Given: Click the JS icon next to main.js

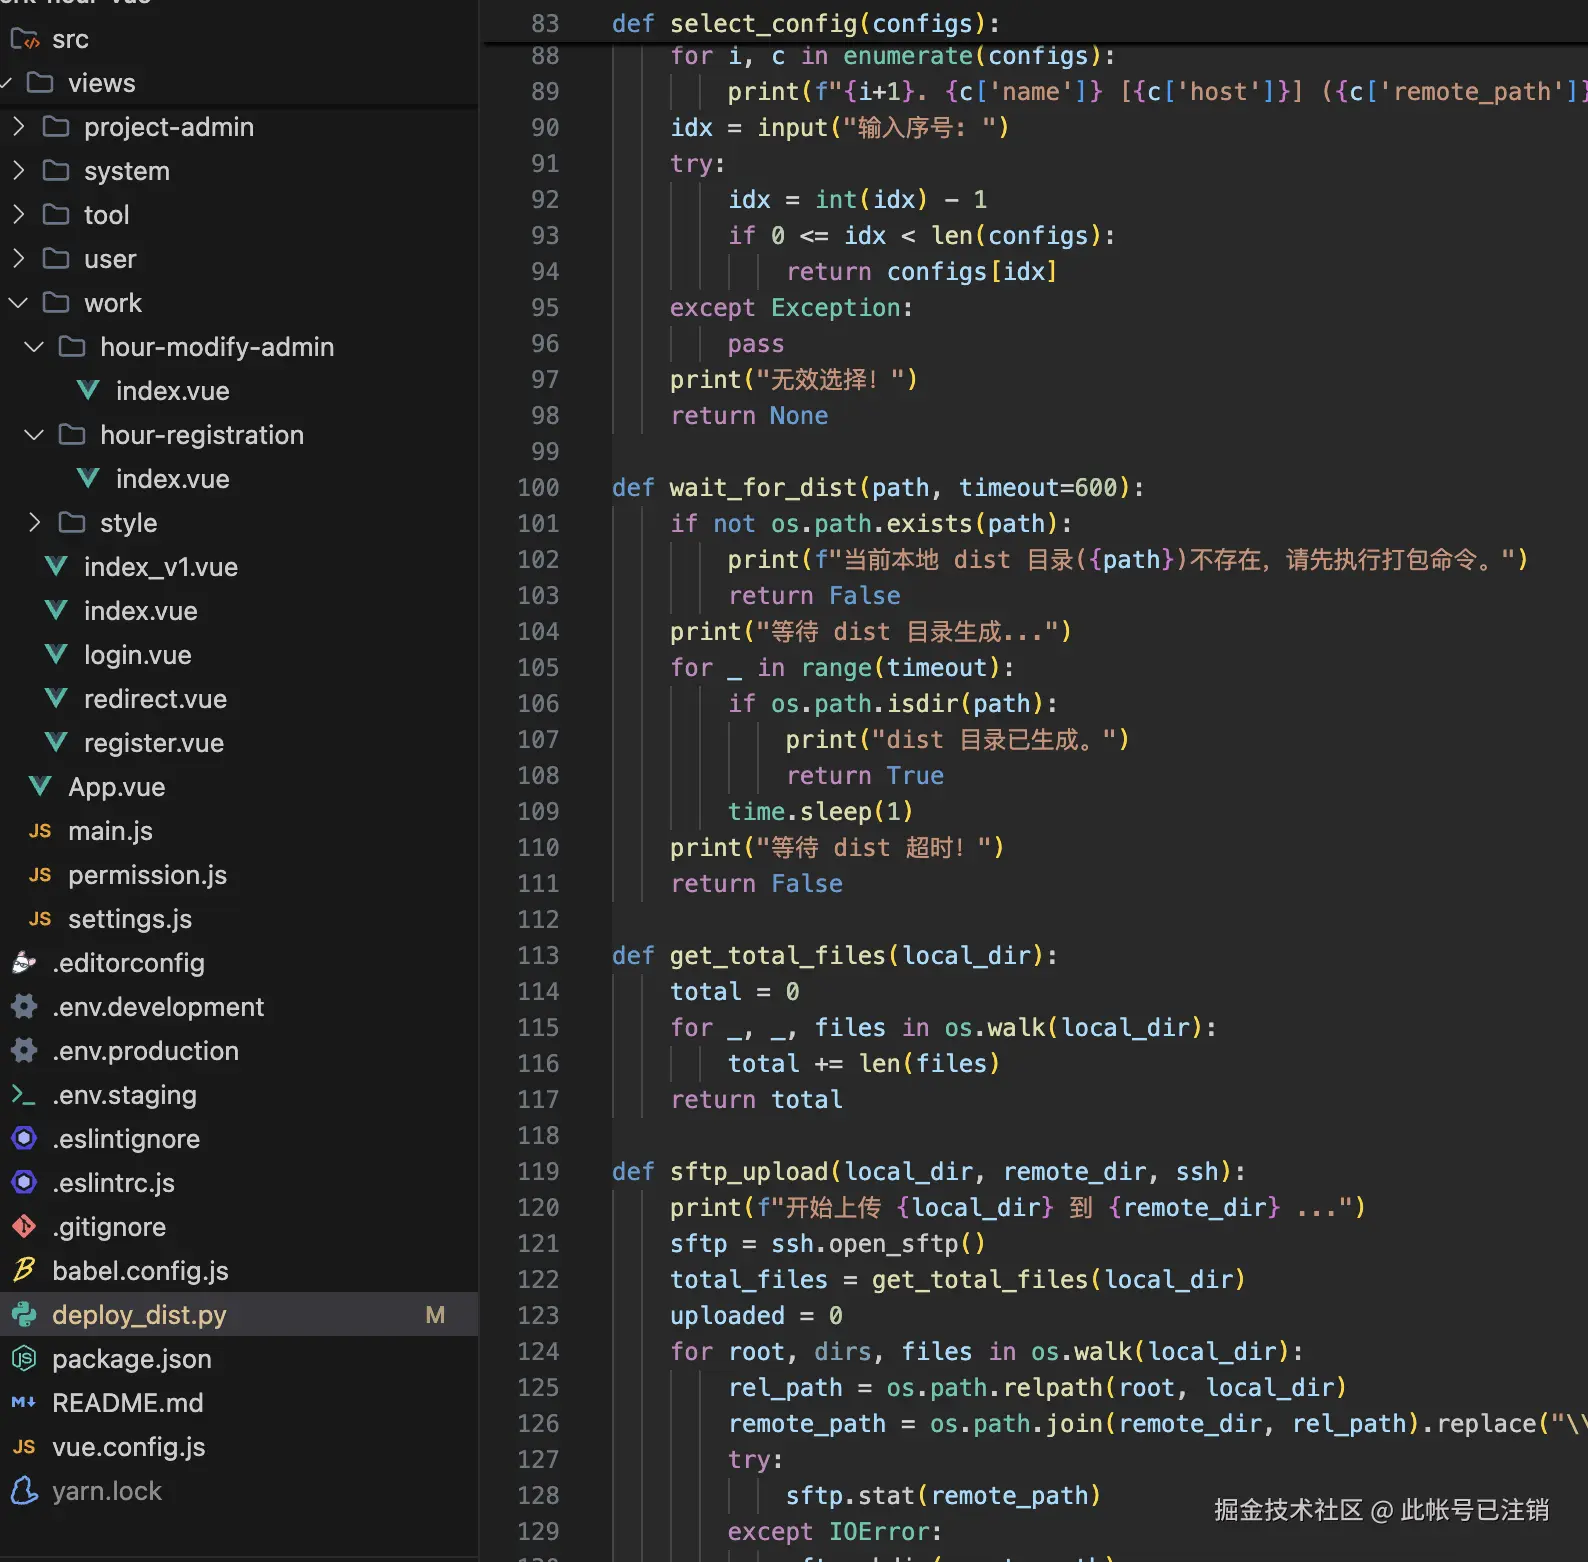Looking at the screenshot, I should click(40, 831).
